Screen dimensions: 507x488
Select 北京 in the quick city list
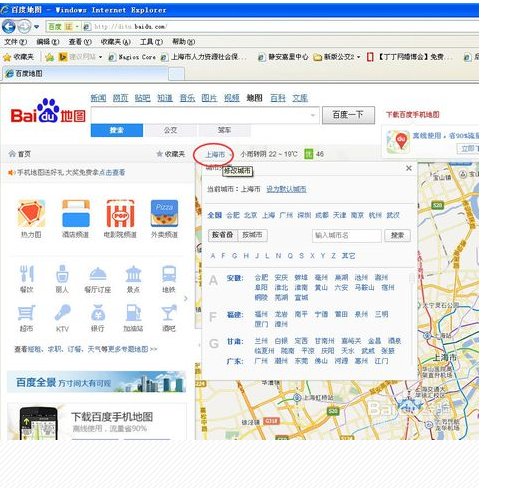pyautogui.click(x=250, y=215)
